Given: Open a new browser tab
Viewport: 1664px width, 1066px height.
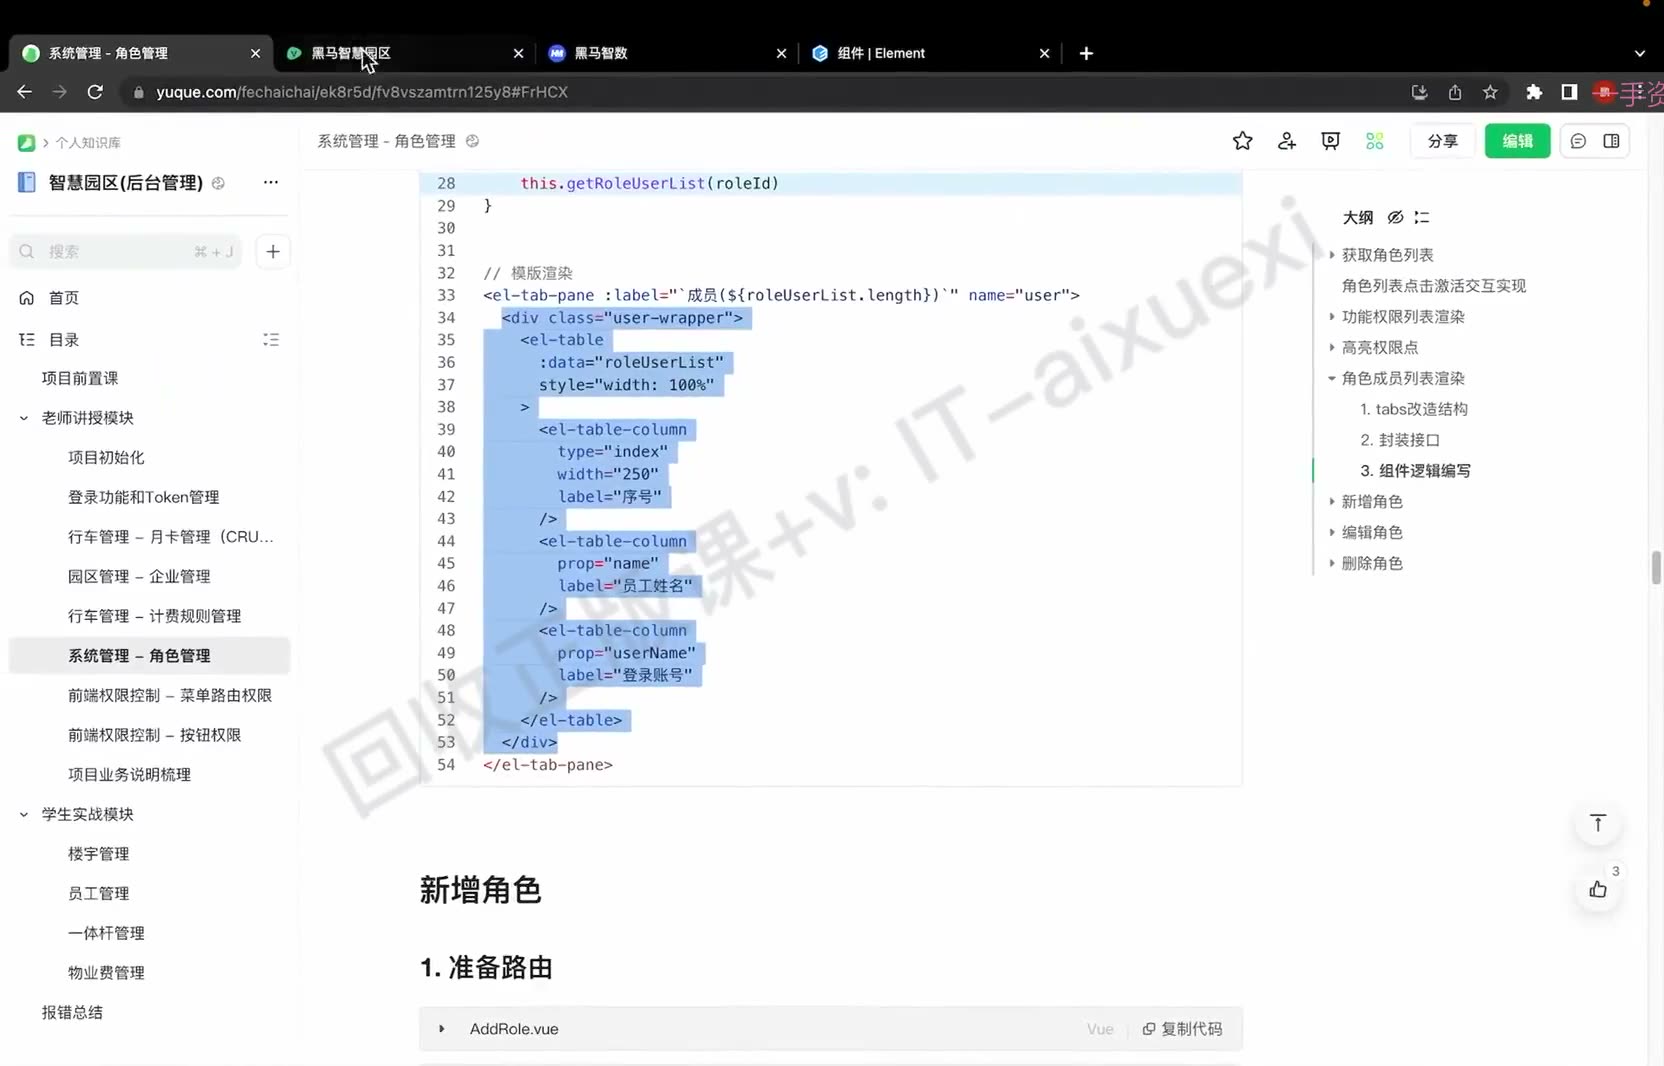Looking at the screenshot, I should point(1086,53).
